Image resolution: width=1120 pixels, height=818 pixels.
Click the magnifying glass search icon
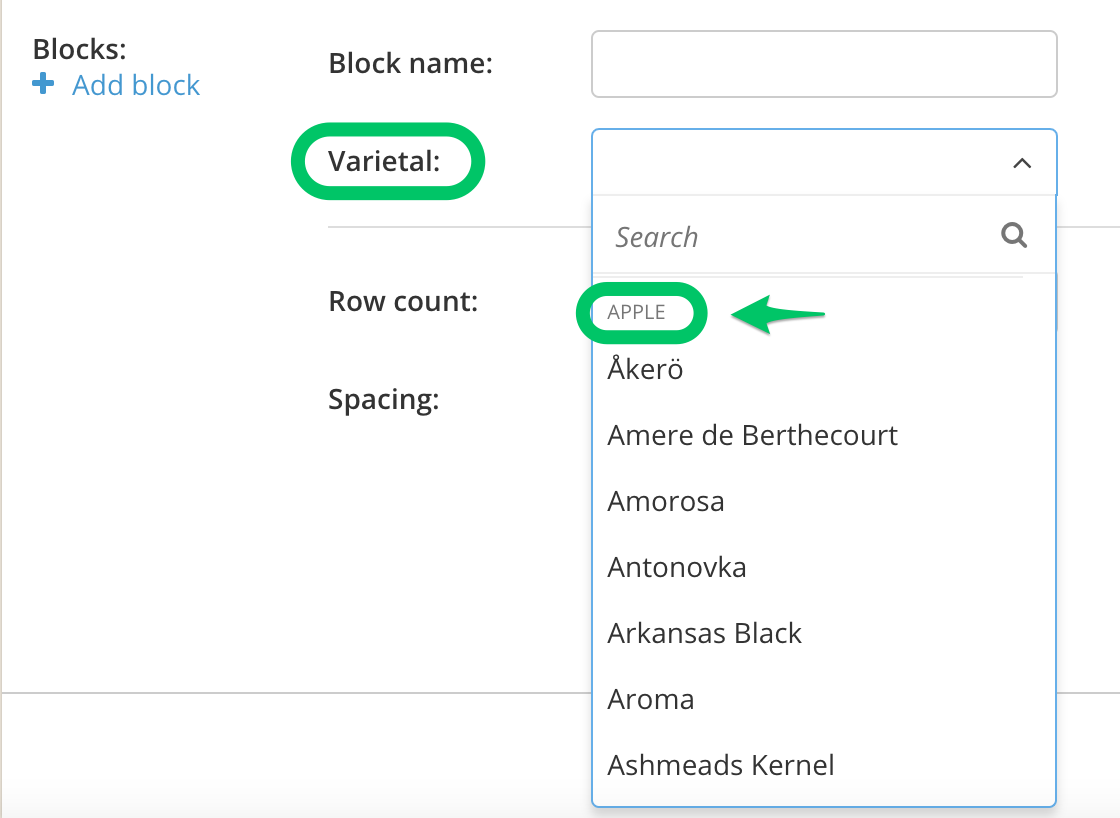tap(1014, 236)
